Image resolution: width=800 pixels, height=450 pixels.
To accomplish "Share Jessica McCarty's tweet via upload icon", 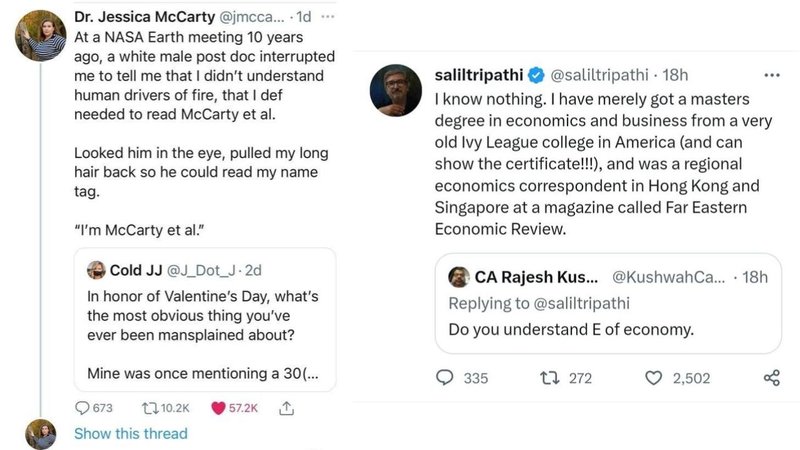I will pos(286,408).
